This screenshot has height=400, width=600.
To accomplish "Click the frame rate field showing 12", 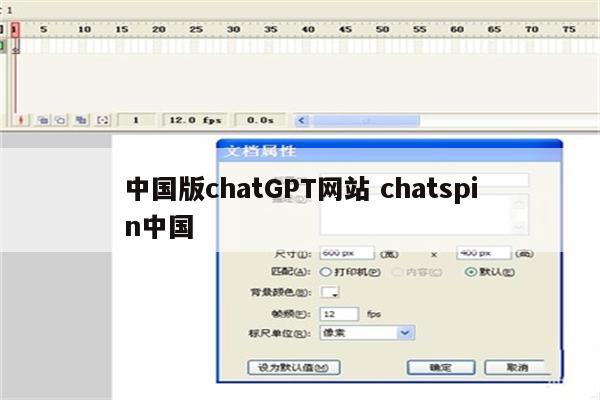I will click(339, 314).
